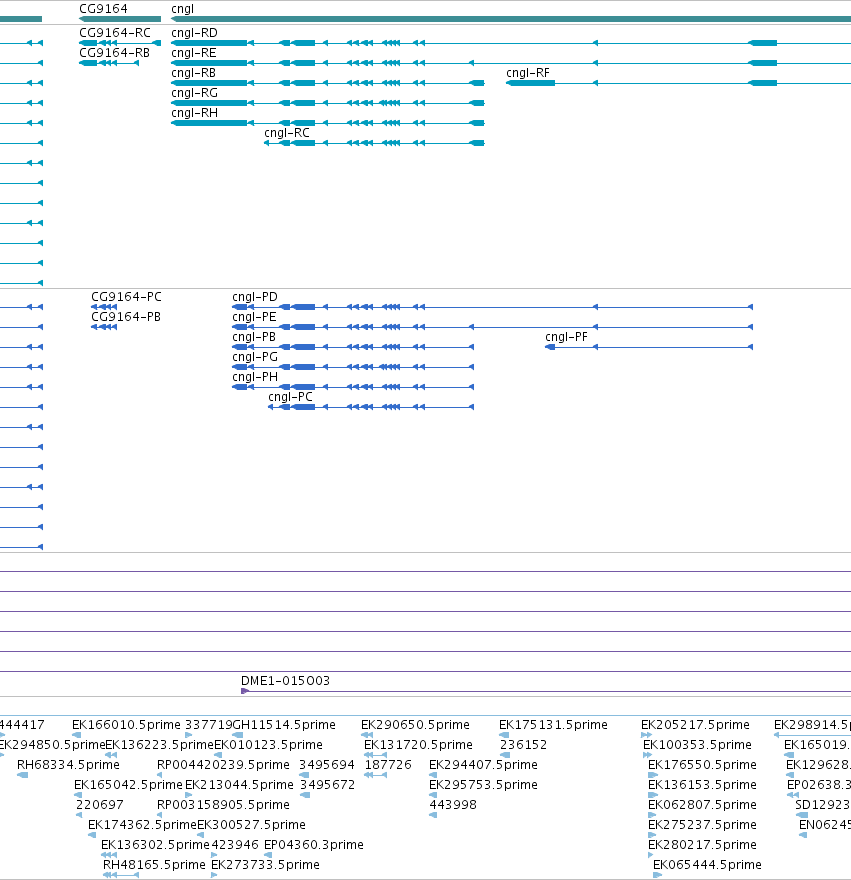Click the purple DME1-015003 start arrow
The image size is (851, 880).
coord(245,691)
